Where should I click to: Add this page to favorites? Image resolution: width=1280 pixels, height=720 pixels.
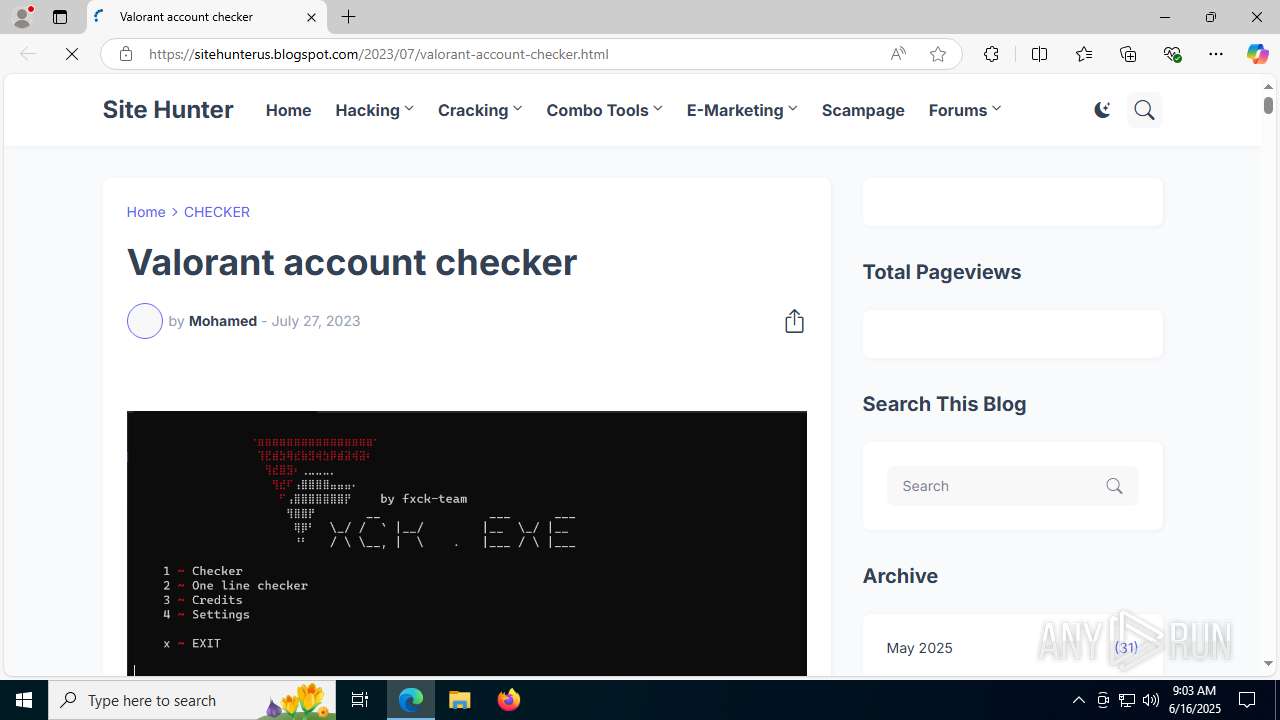click(x=937, y=54)
